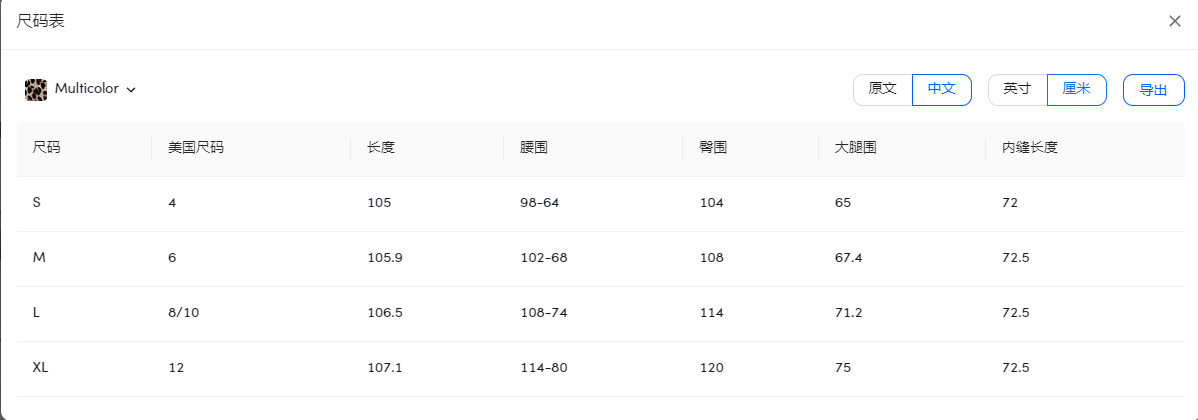Screen dimensions: 1198x420
Task: Click the leopard print color swatch
Action: click(36, 89)
